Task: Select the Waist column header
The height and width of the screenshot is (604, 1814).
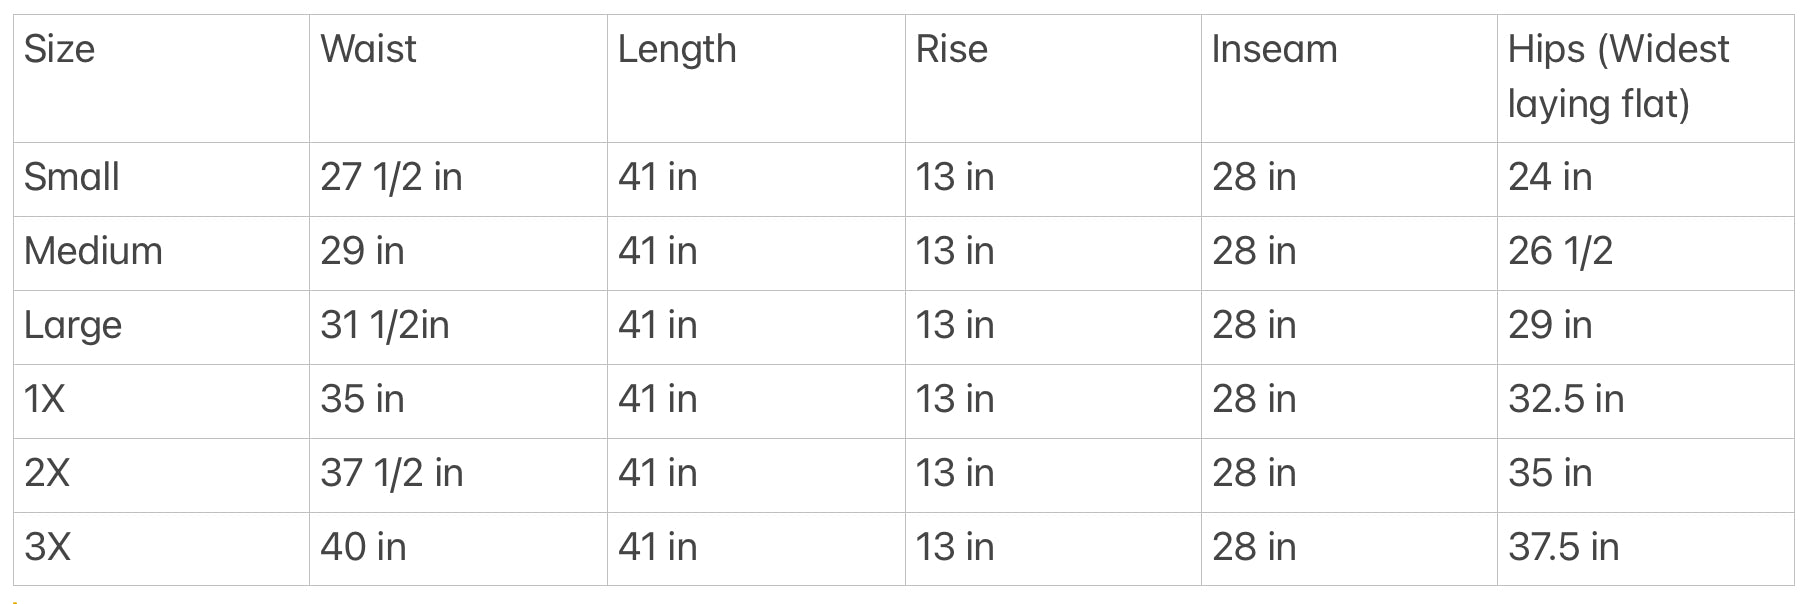Action: 368,49
